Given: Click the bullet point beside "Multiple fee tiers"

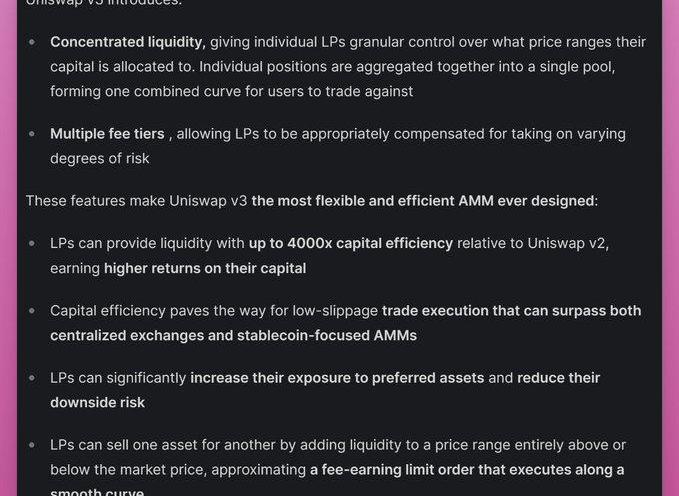Looking at the screenshot, I should [x=32, y=134].
